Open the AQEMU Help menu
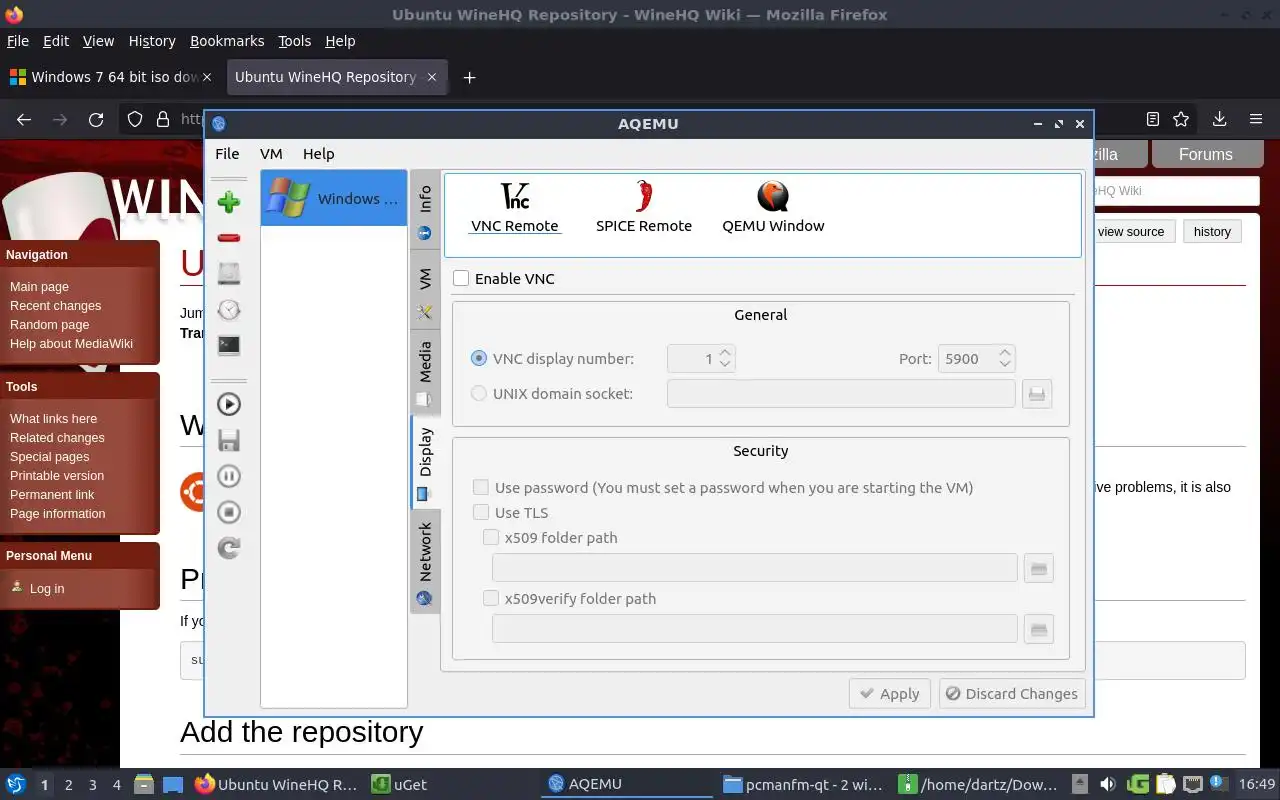 coord(318,153)
